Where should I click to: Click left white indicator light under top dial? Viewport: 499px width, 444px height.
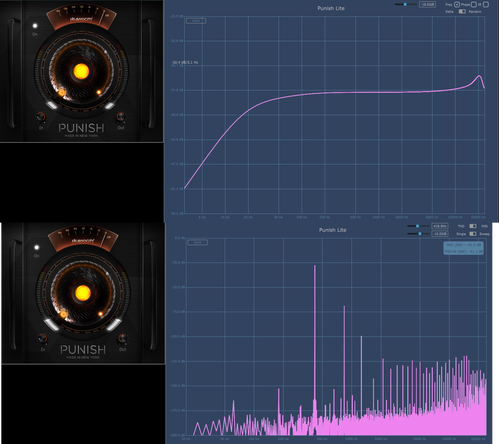click(52, 105)
